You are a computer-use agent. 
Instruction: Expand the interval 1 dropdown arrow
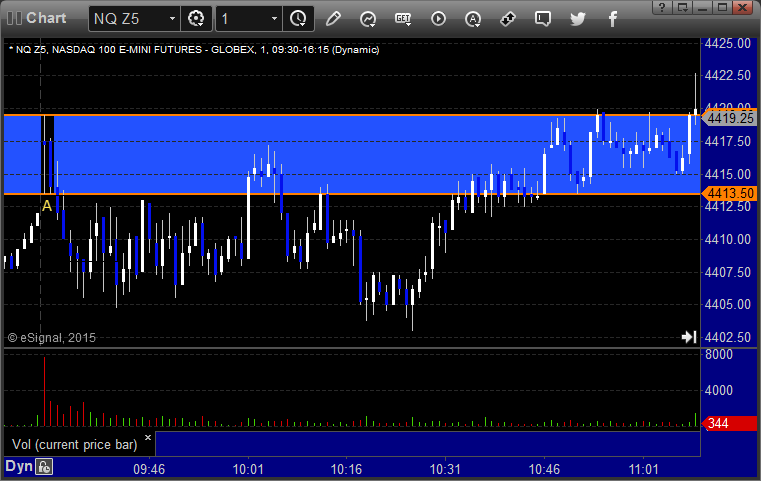[x=274, y=19]
